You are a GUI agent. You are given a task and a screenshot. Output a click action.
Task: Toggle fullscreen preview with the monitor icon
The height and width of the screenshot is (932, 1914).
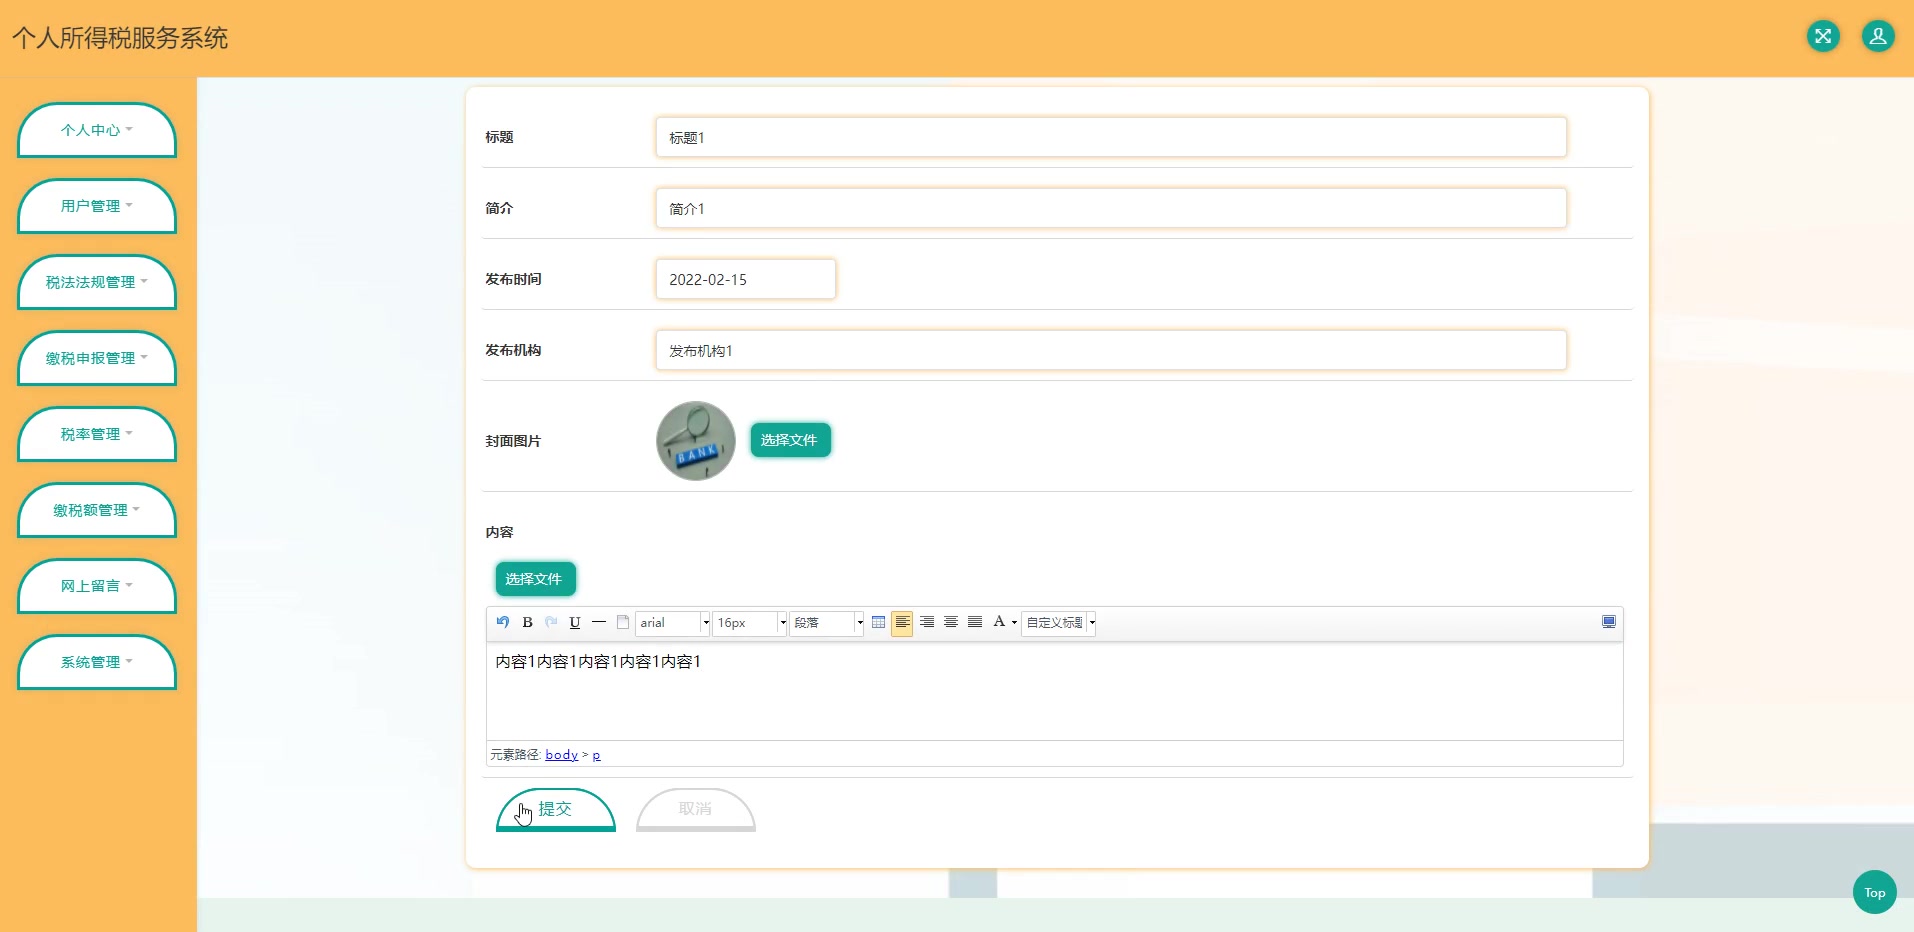1609,621
